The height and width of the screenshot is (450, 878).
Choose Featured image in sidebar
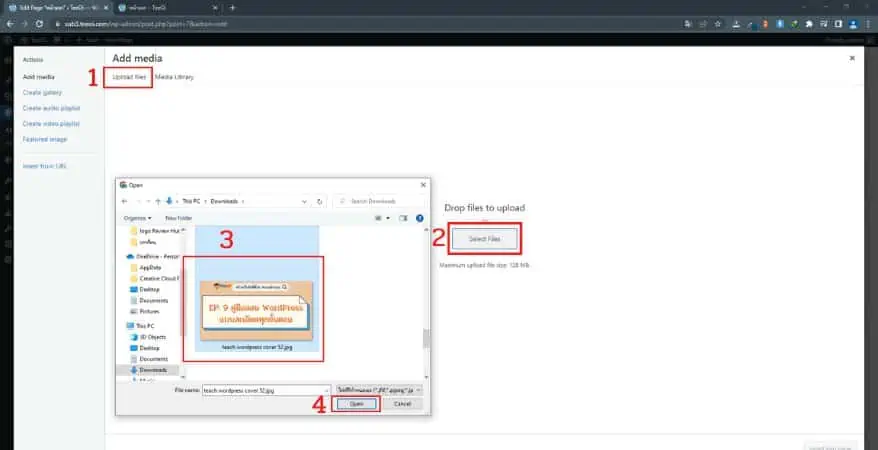coord(45,139)
